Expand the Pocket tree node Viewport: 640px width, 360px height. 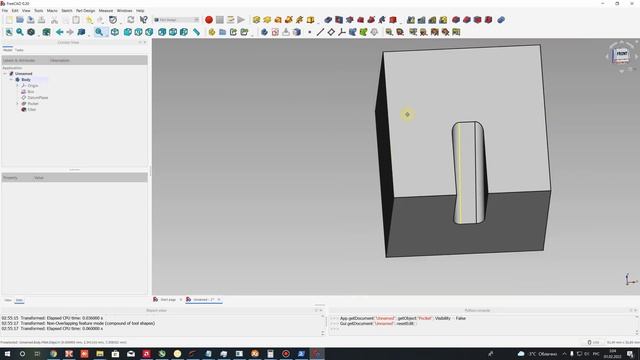tap(18, 104)
